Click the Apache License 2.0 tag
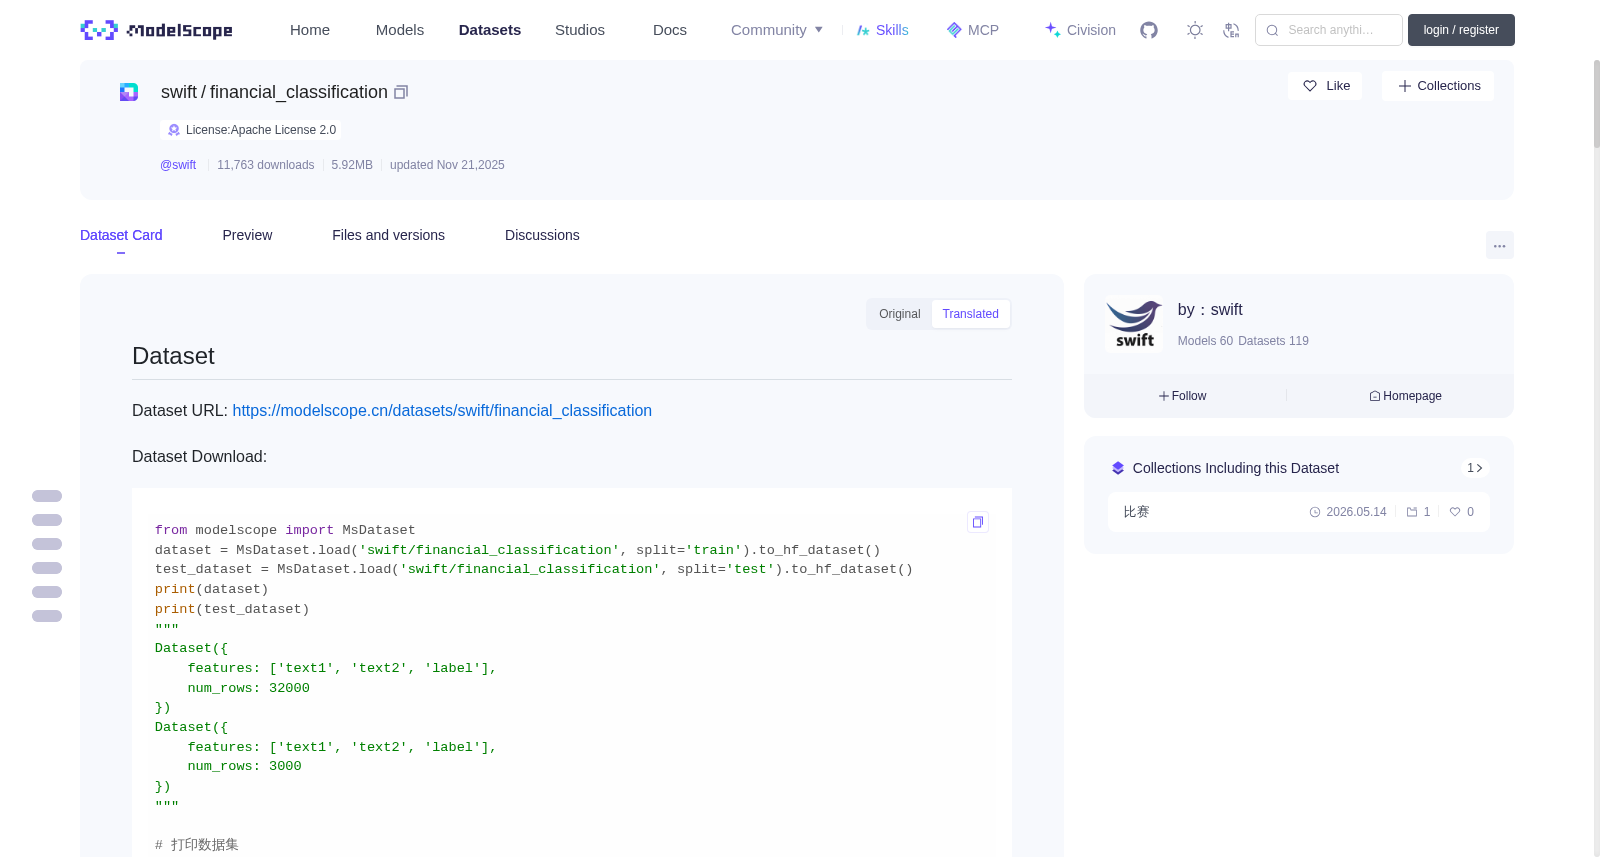1600x857 pixels. click(x=251, y=130)
